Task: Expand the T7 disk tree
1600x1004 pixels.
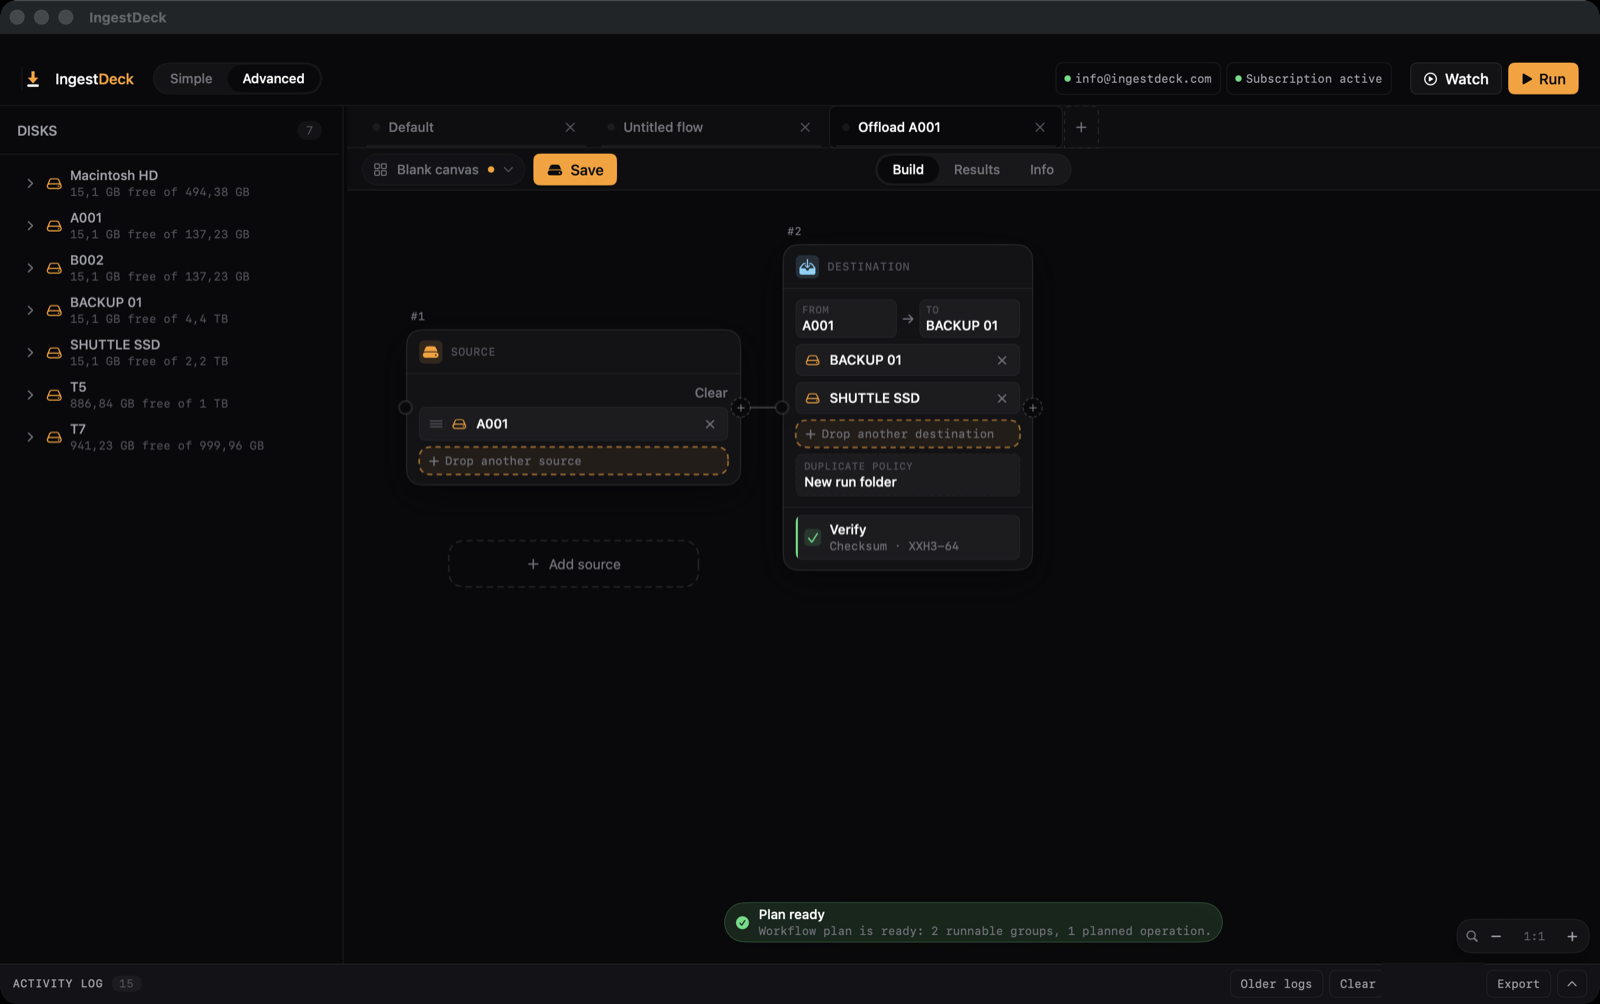Action: point(30,437)
